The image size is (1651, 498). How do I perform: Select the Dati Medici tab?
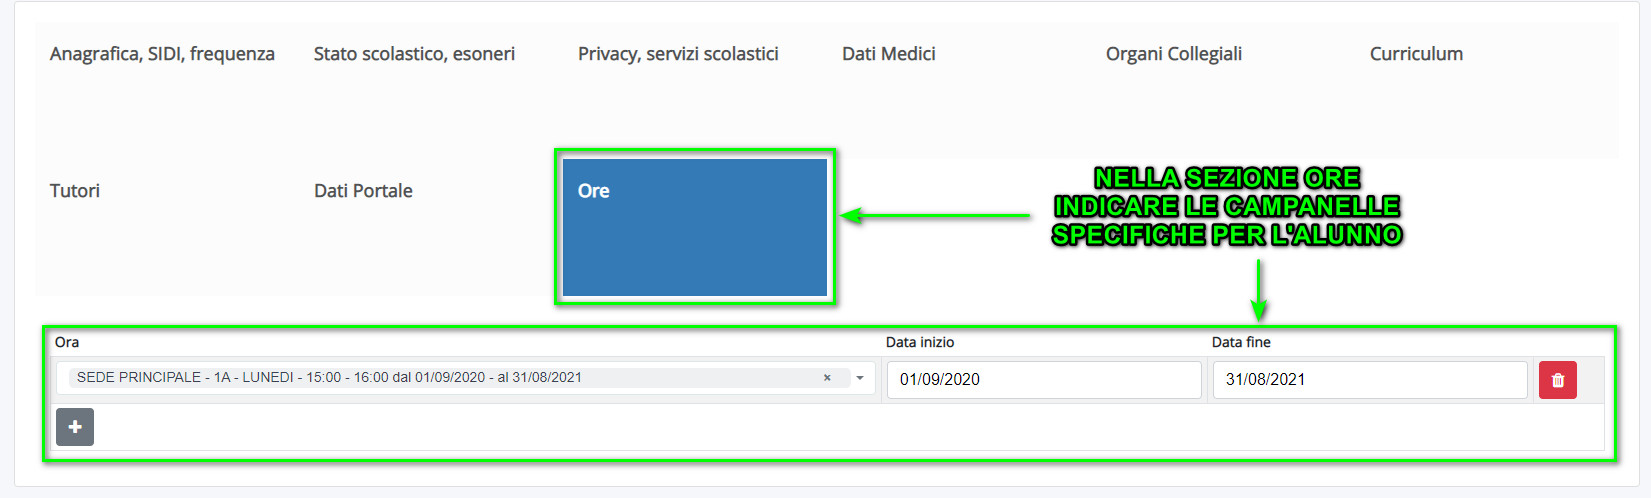[889, 54]
